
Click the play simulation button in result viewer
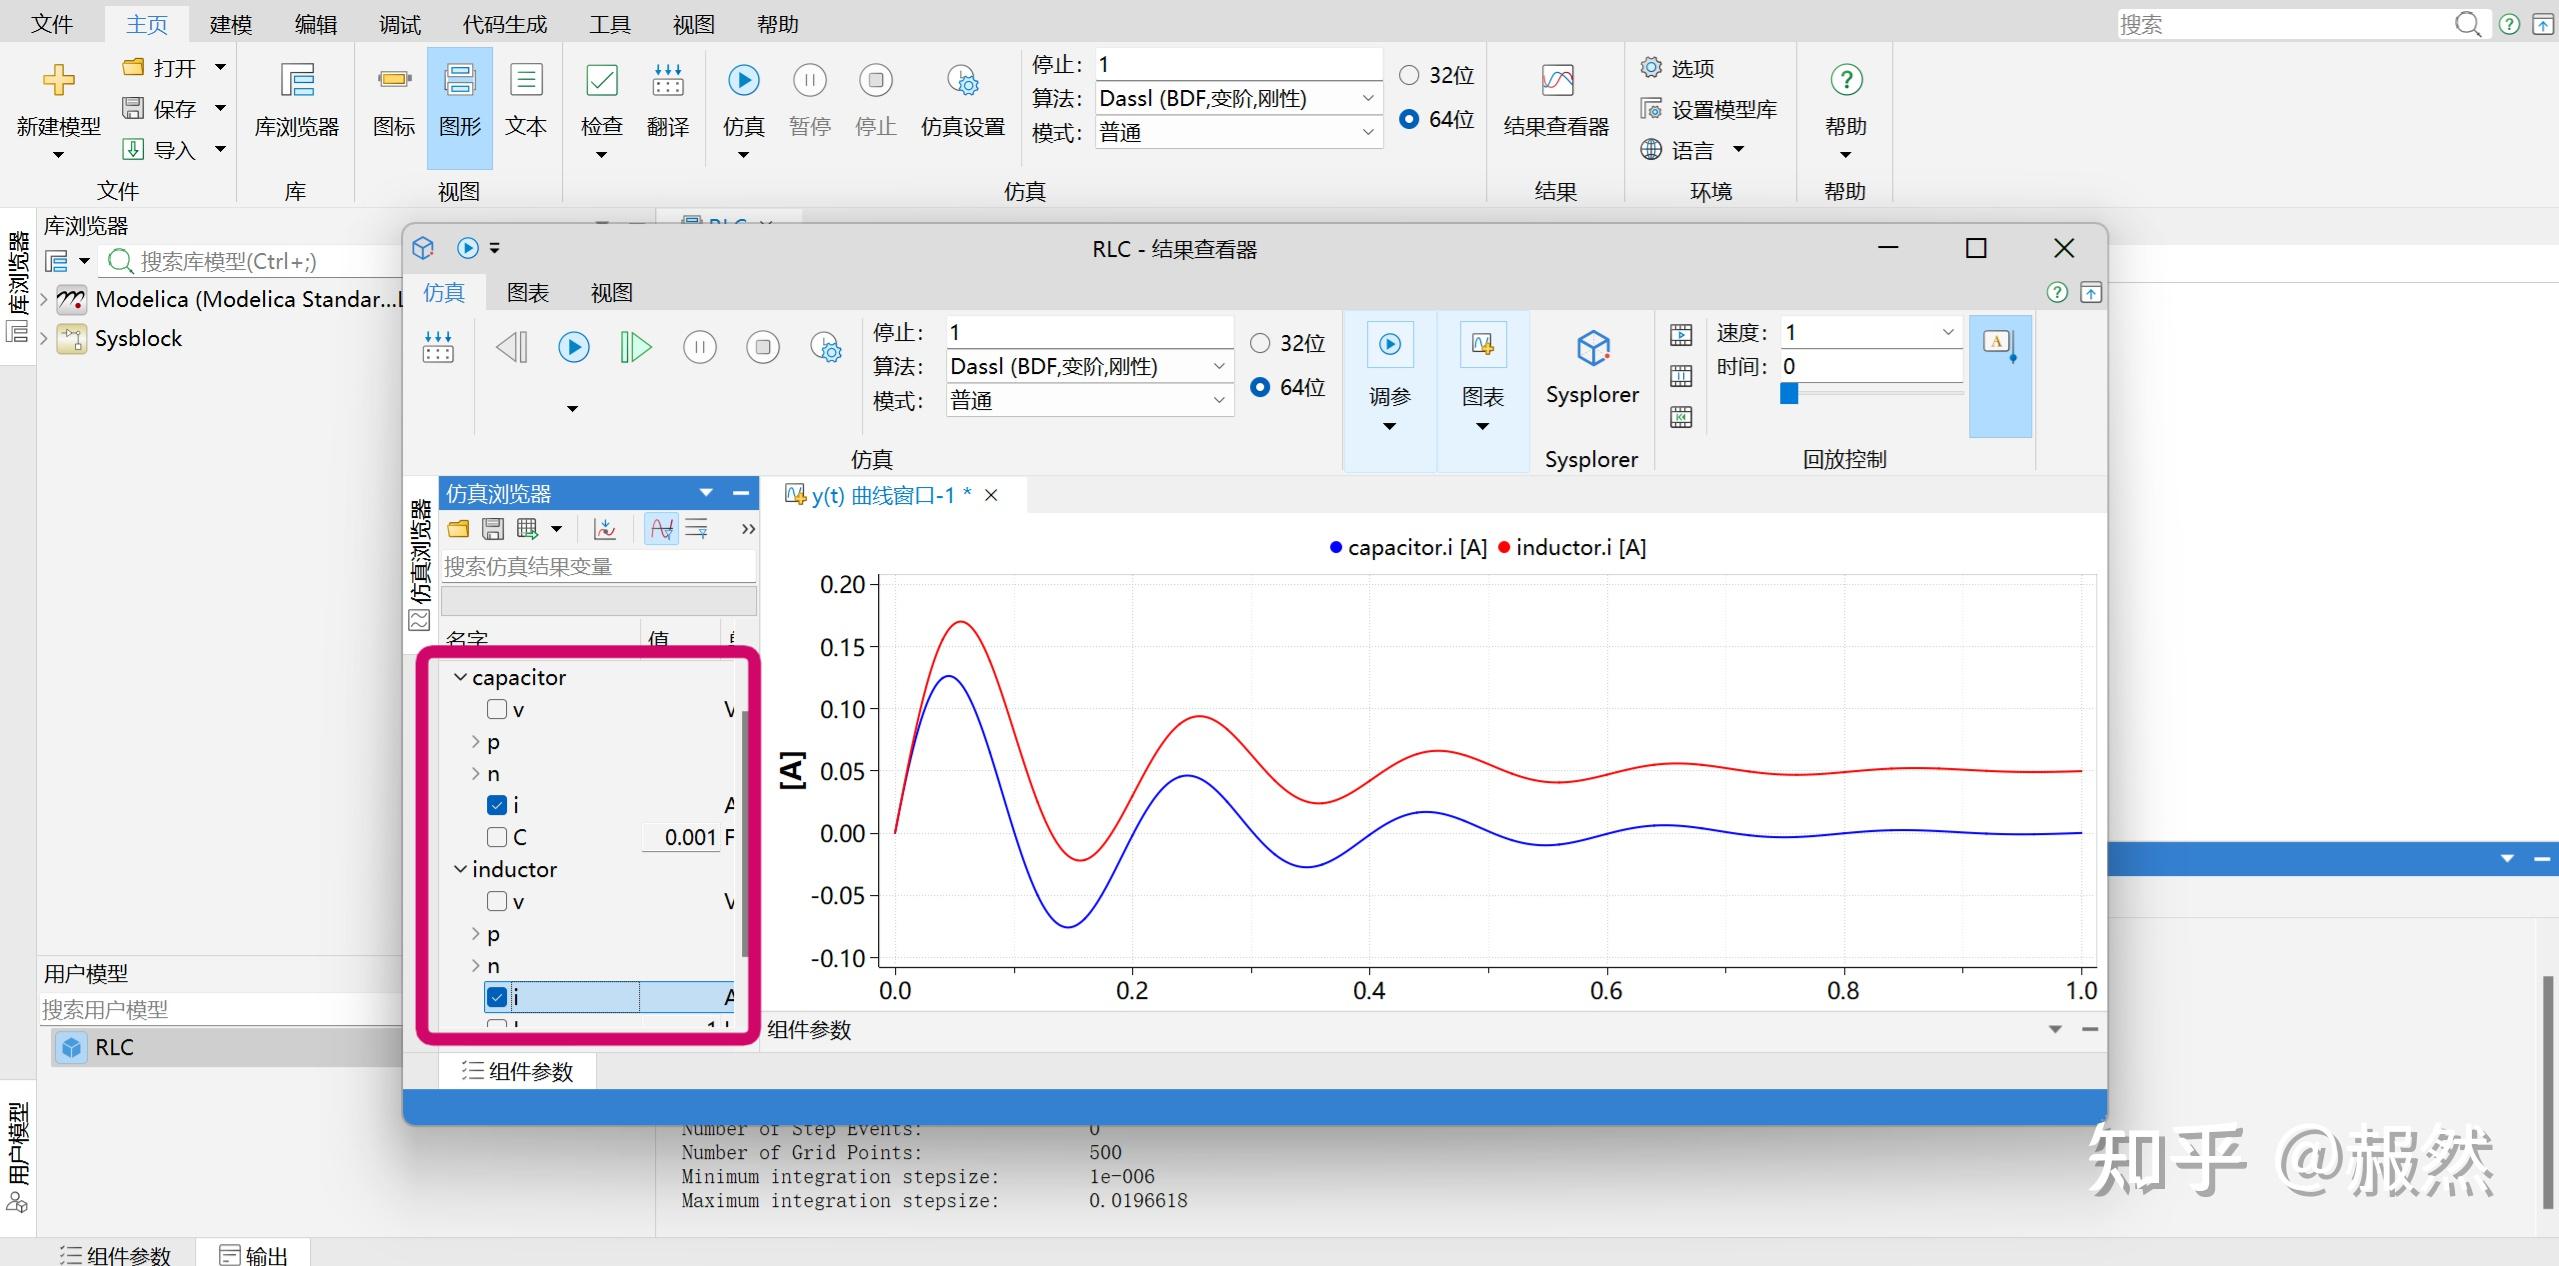573,347
